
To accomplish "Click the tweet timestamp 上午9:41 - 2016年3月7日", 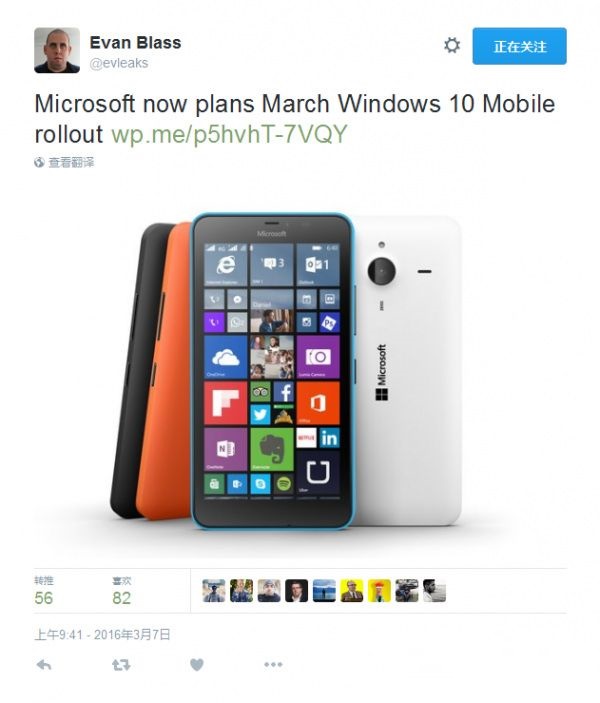I will coord(103,635).
